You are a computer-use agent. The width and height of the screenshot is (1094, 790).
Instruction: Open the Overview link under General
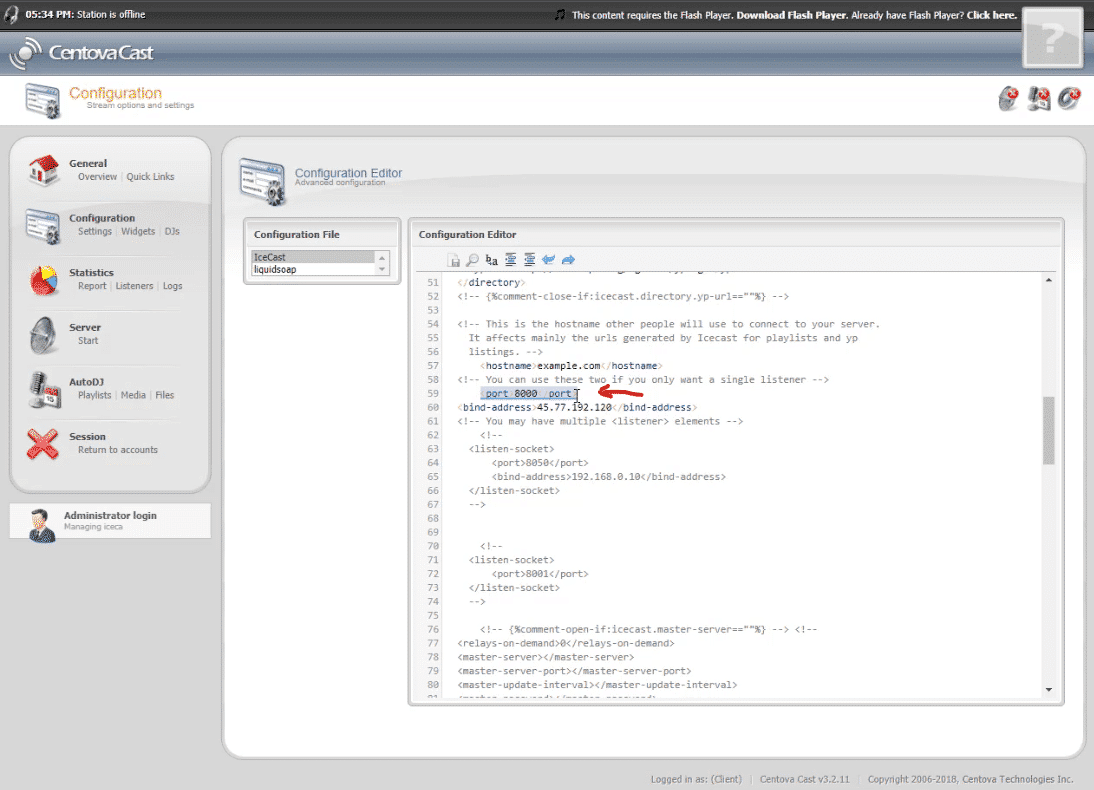pos(98,177)
